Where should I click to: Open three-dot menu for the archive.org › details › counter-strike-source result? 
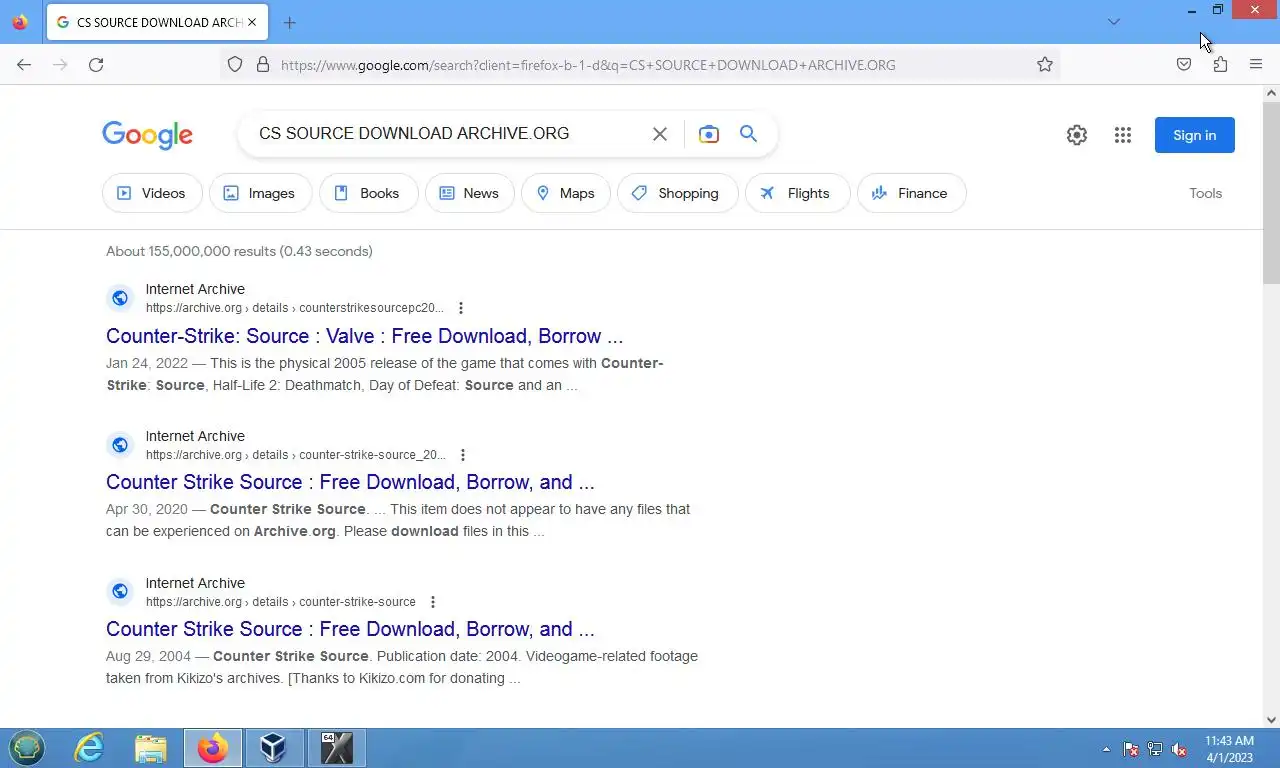pyautogui.click(x=433, y=602)
